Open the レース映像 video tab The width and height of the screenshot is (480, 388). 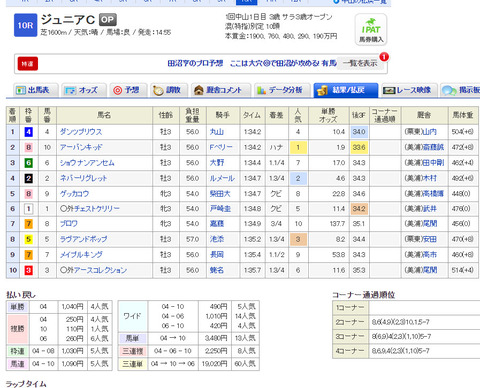coord(409,90)
